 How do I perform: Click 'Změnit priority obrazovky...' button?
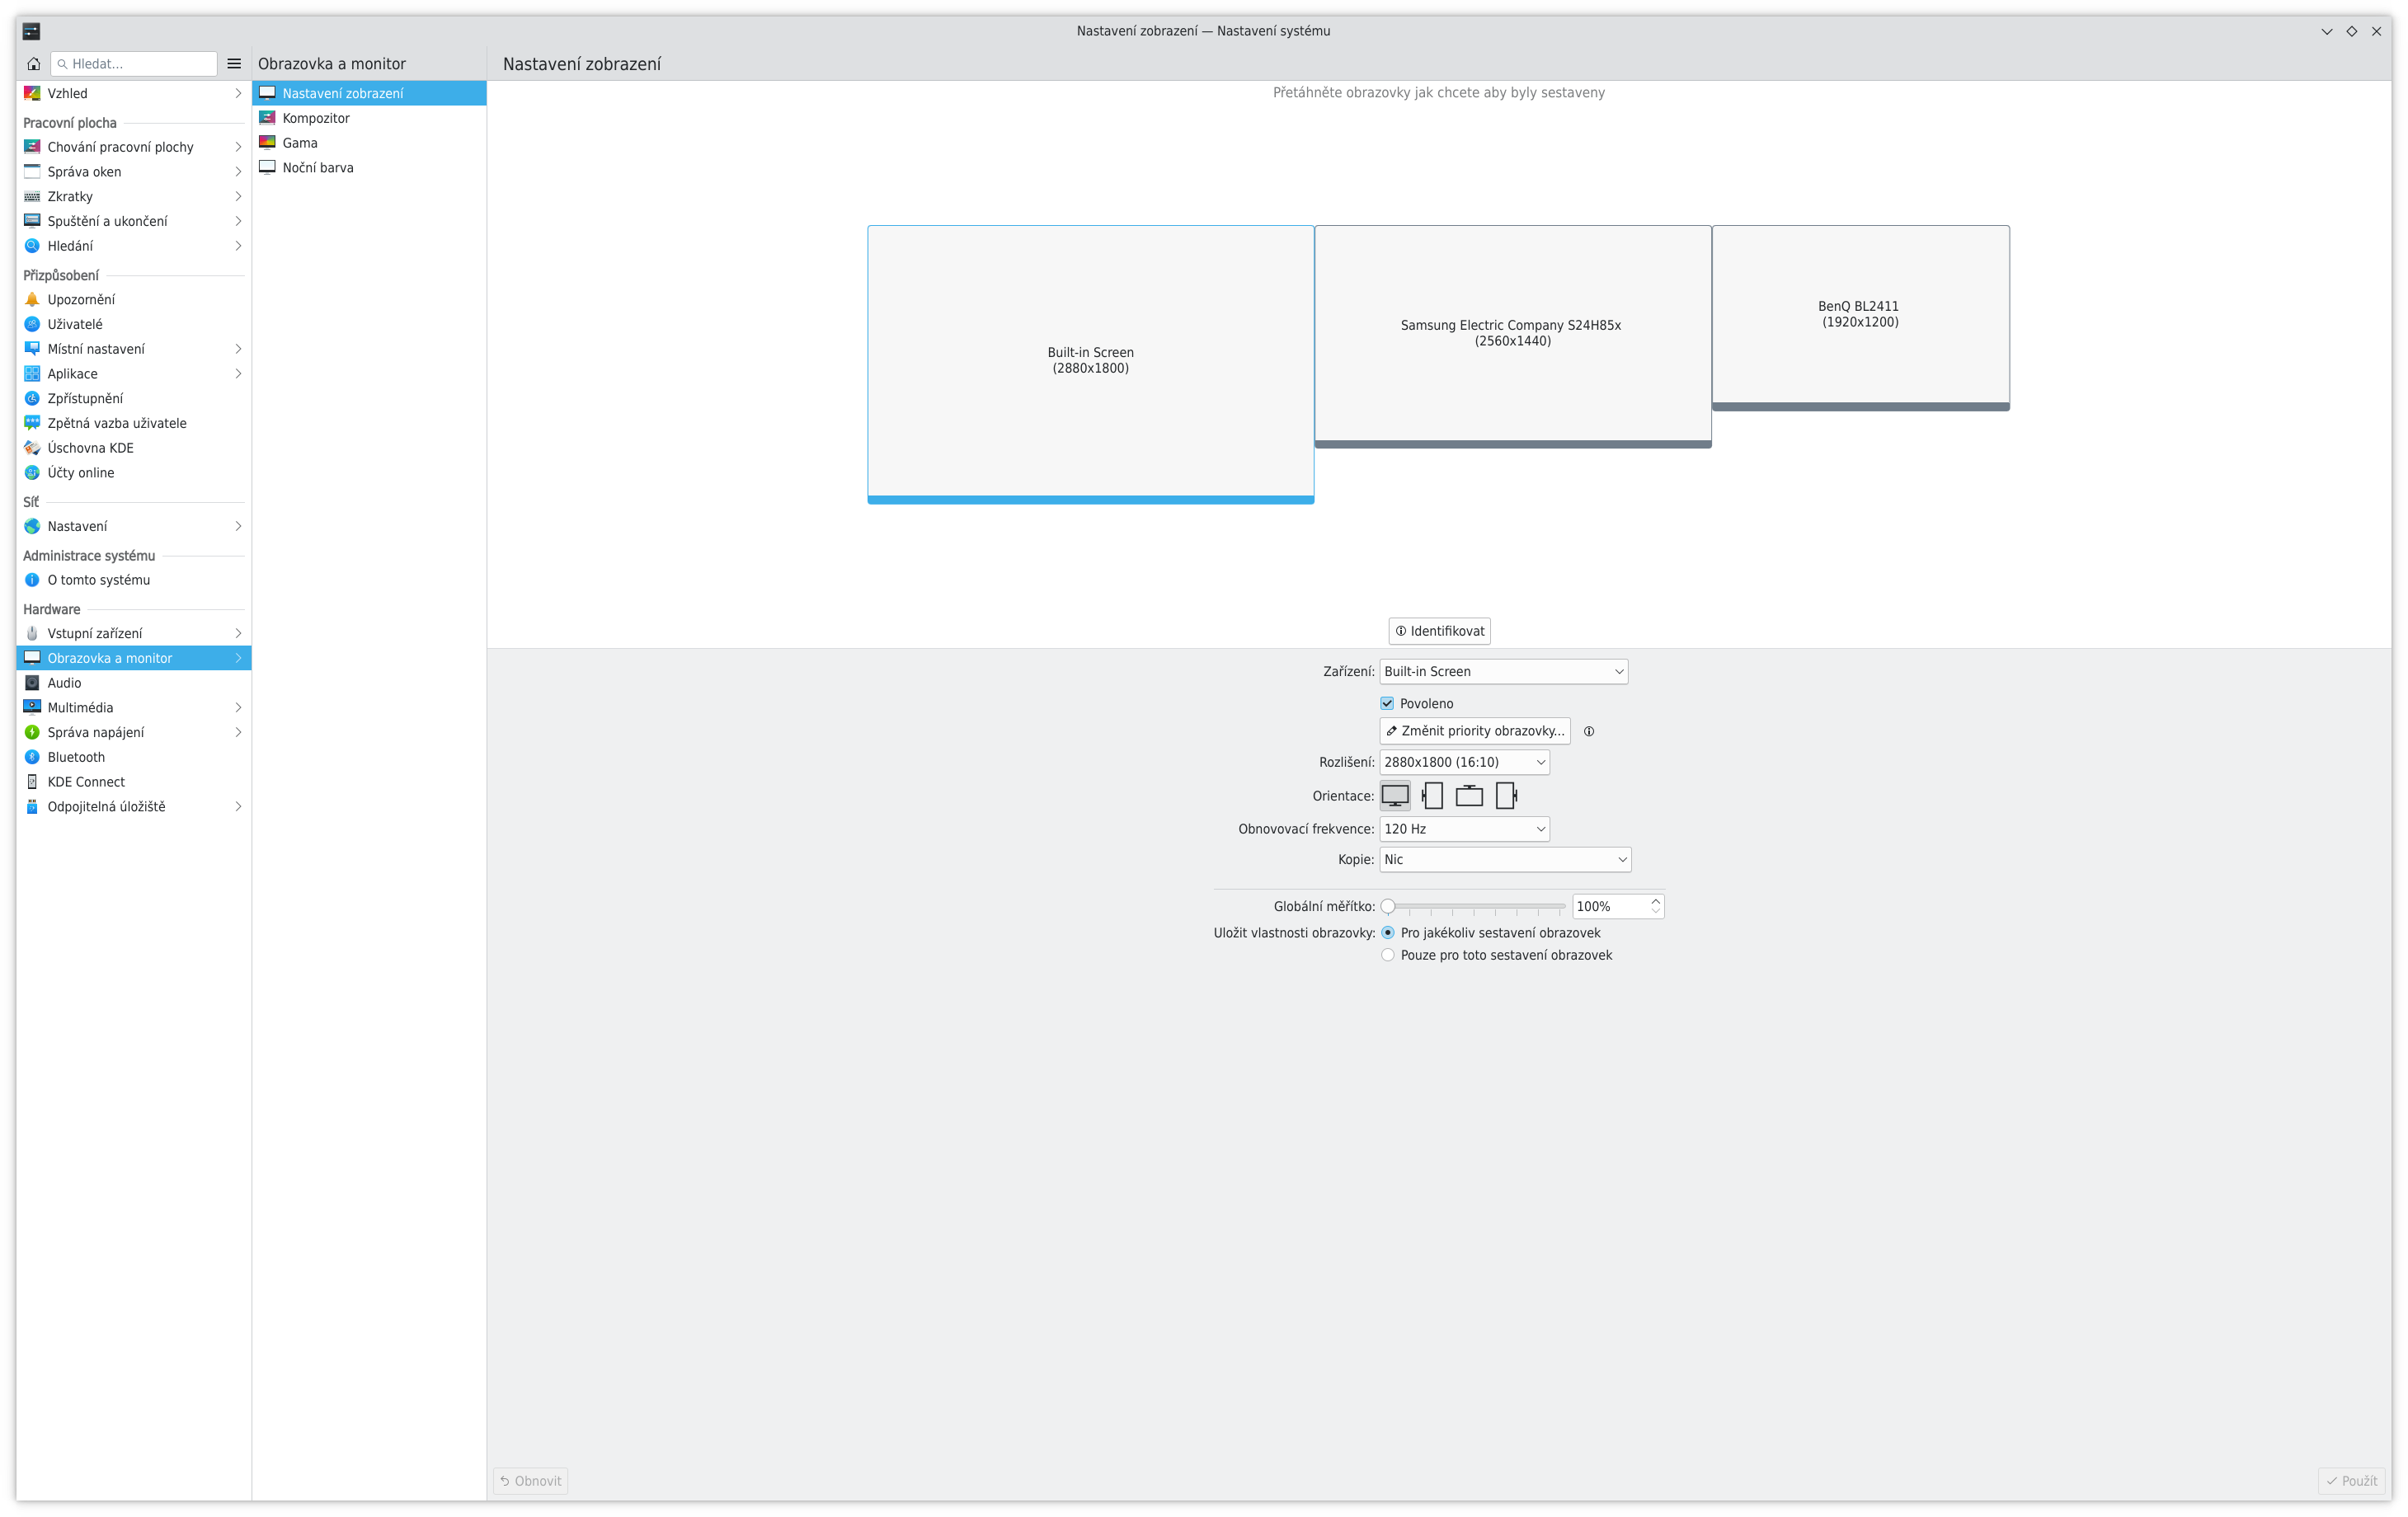coord(1475,731)
